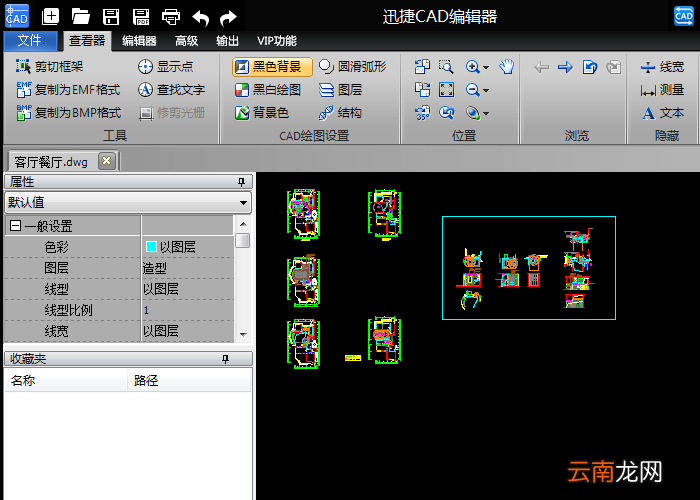Screen dimensions: 700x500
Task: Collapse the 一般设置 section
Action: click(x=15, y=225)
